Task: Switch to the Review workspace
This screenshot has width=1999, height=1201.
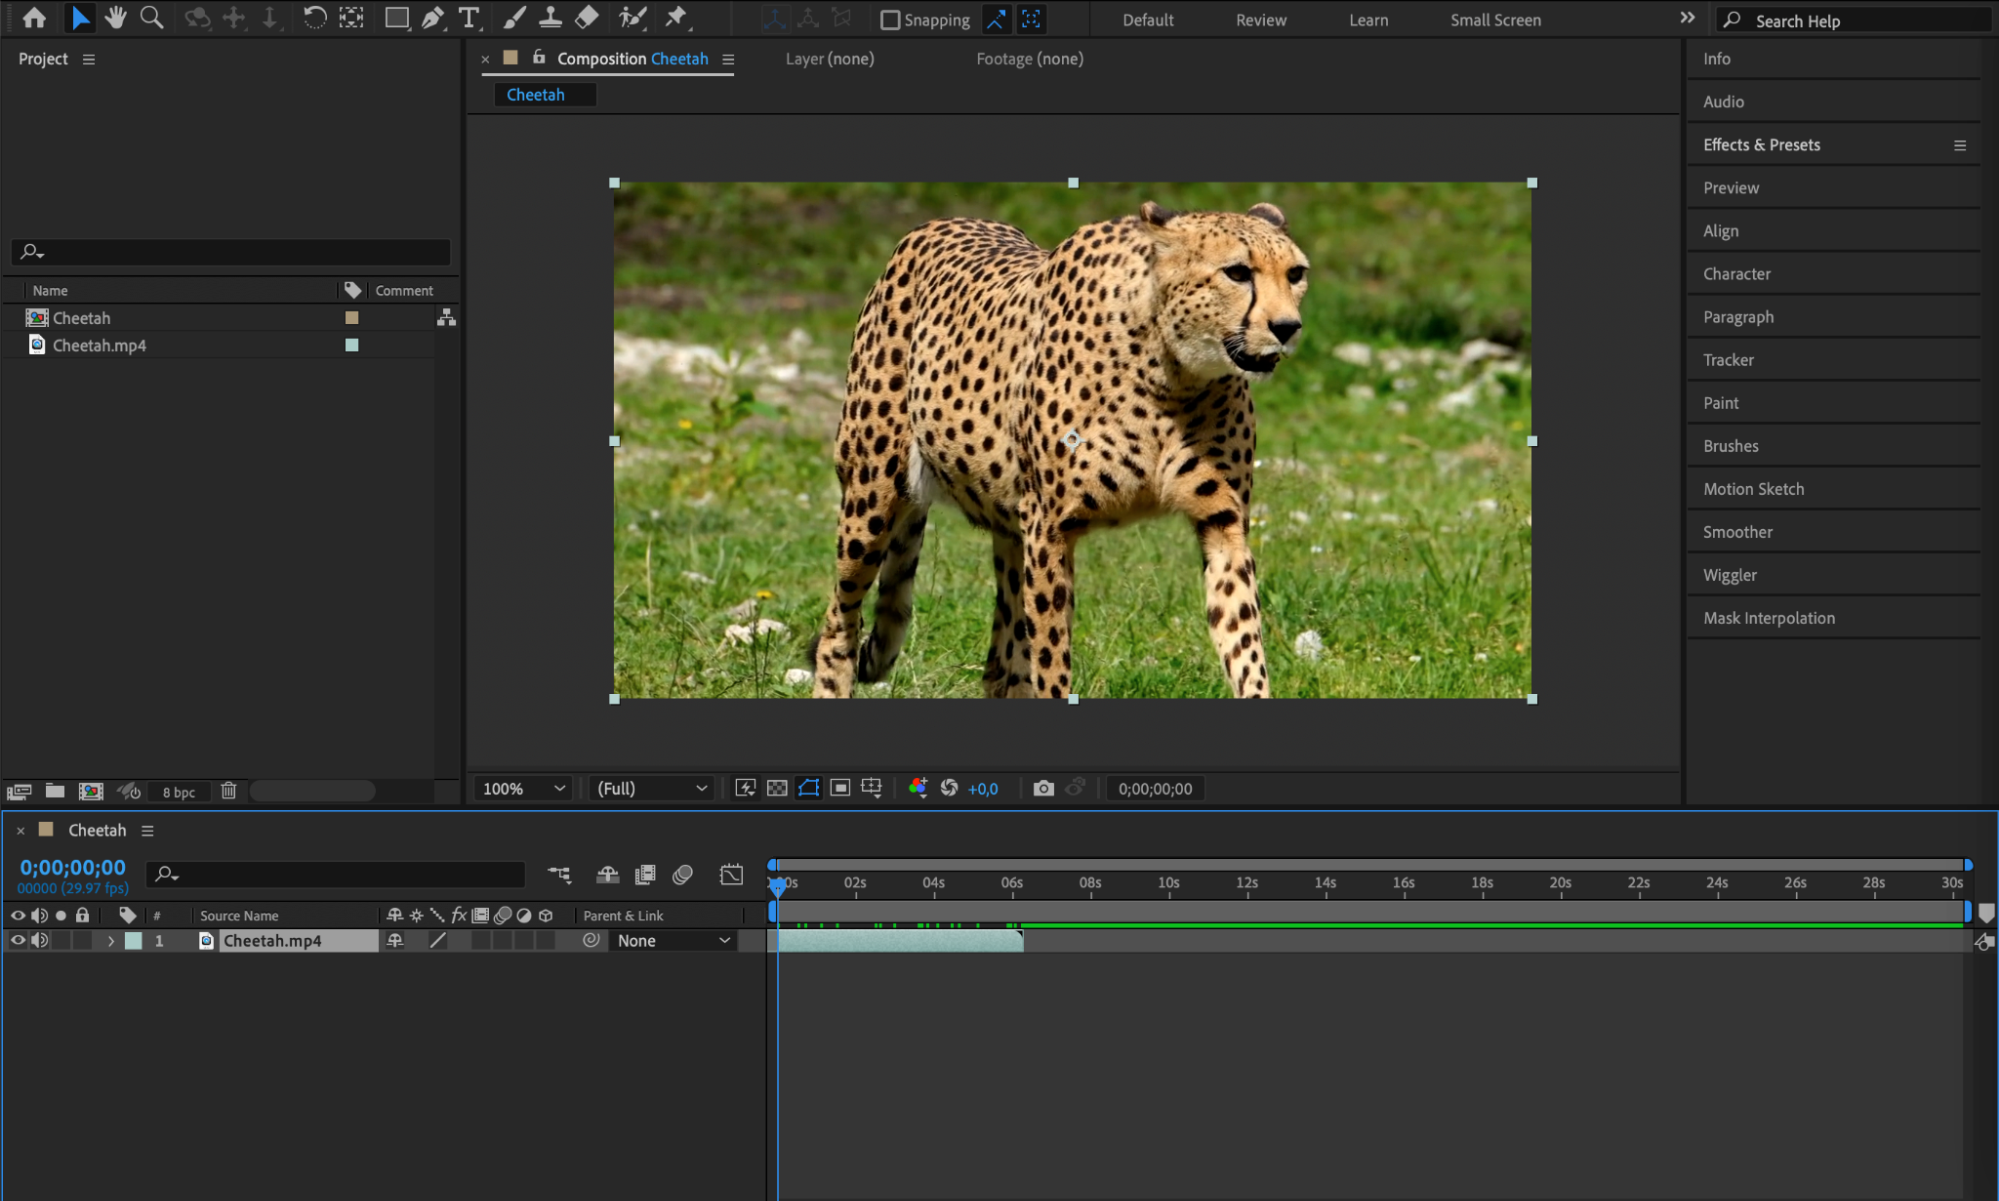Action: click(x=1260, y=20)
